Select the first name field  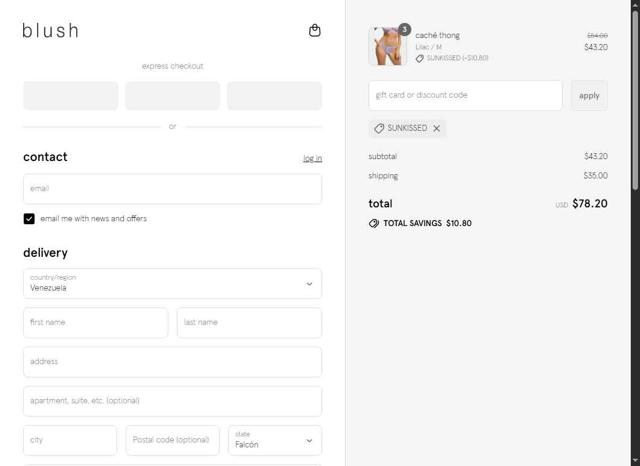(95, 323)
